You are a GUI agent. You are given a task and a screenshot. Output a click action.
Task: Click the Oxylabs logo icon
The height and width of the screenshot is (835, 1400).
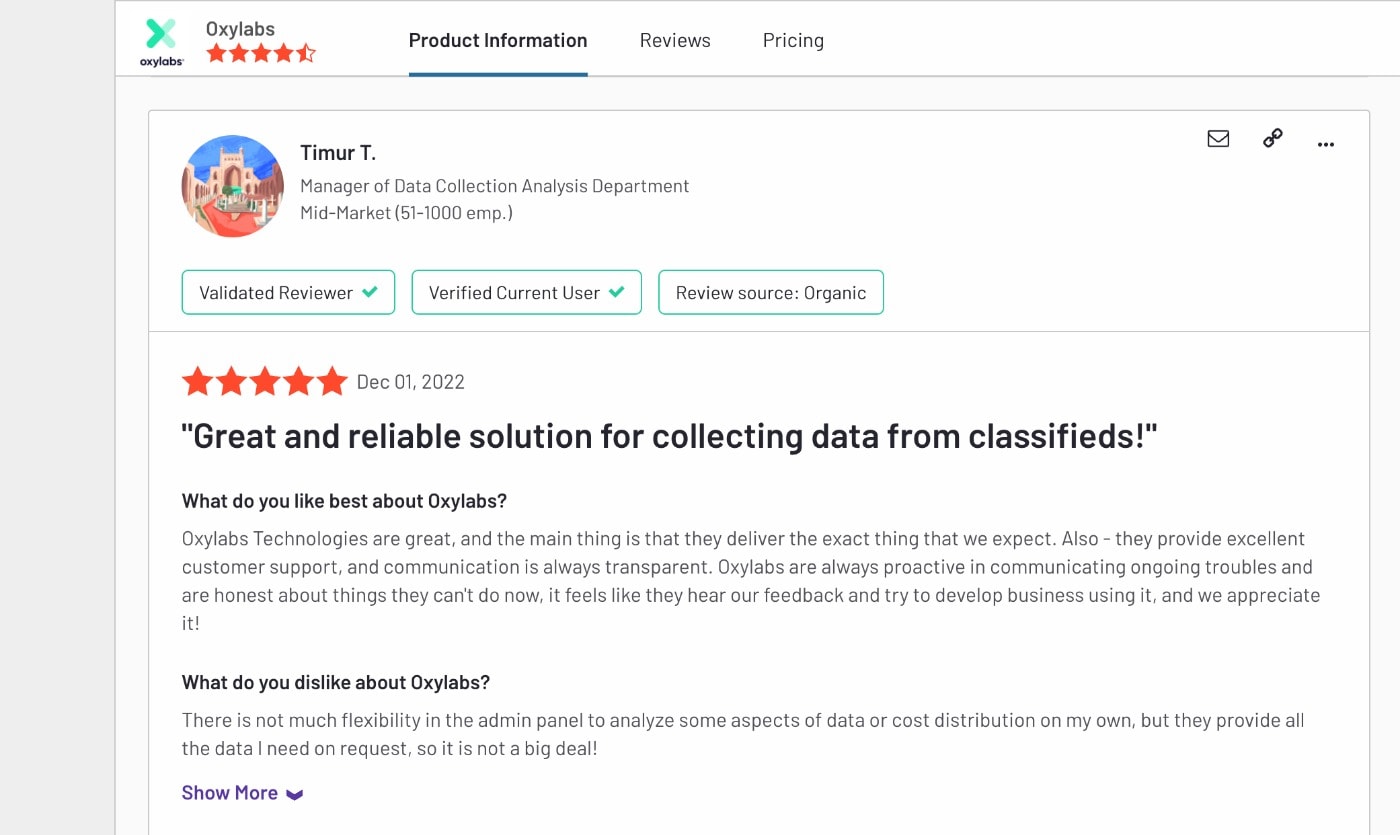click(x=161, y=41)
